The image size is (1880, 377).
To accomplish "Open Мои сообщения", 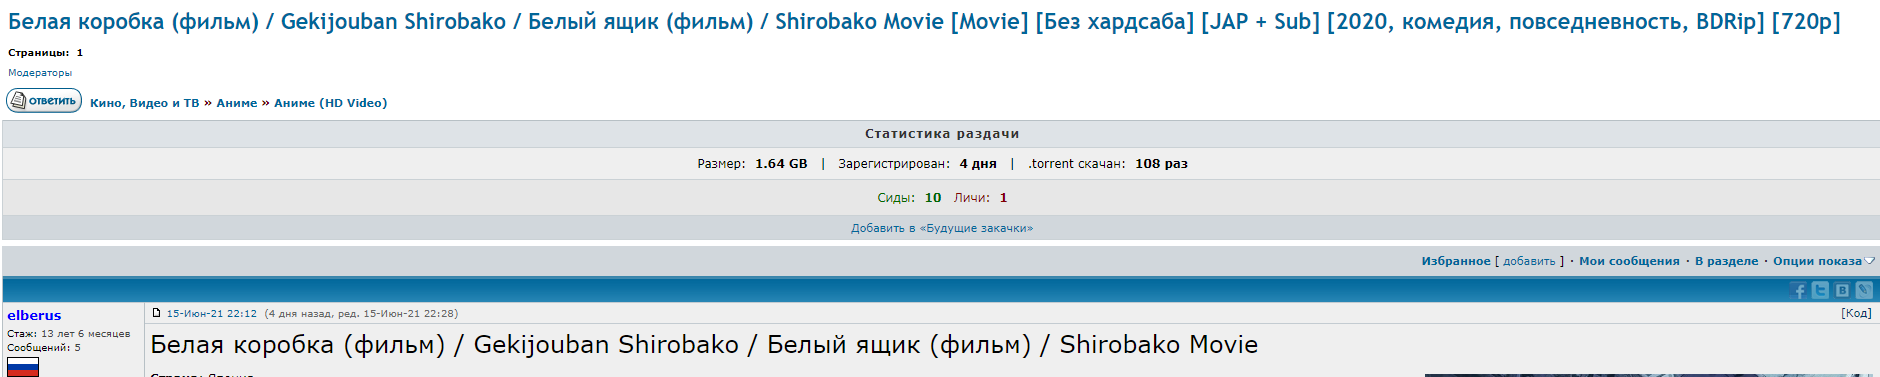I will (1629, 261).
